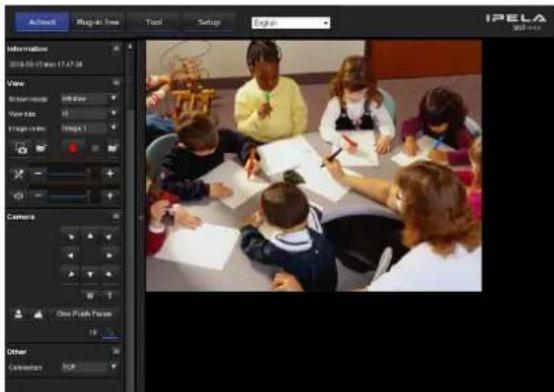
Task: Zoom in with the T button
Action: [110, 296]
